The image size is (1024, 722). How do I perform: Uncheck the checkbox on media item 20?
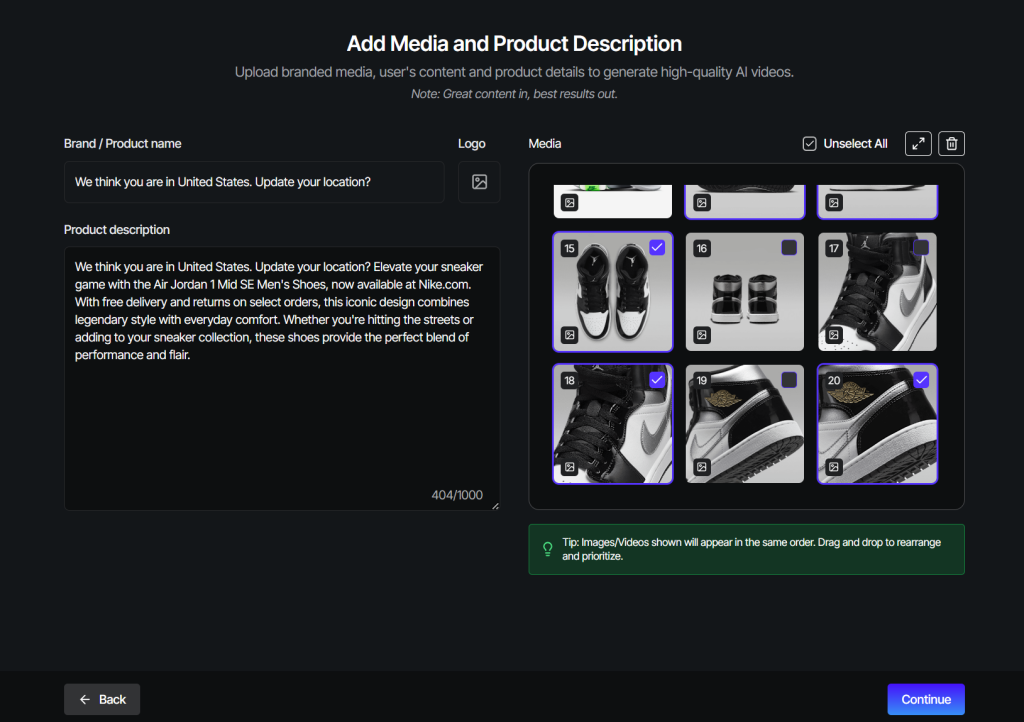[921, 379]
